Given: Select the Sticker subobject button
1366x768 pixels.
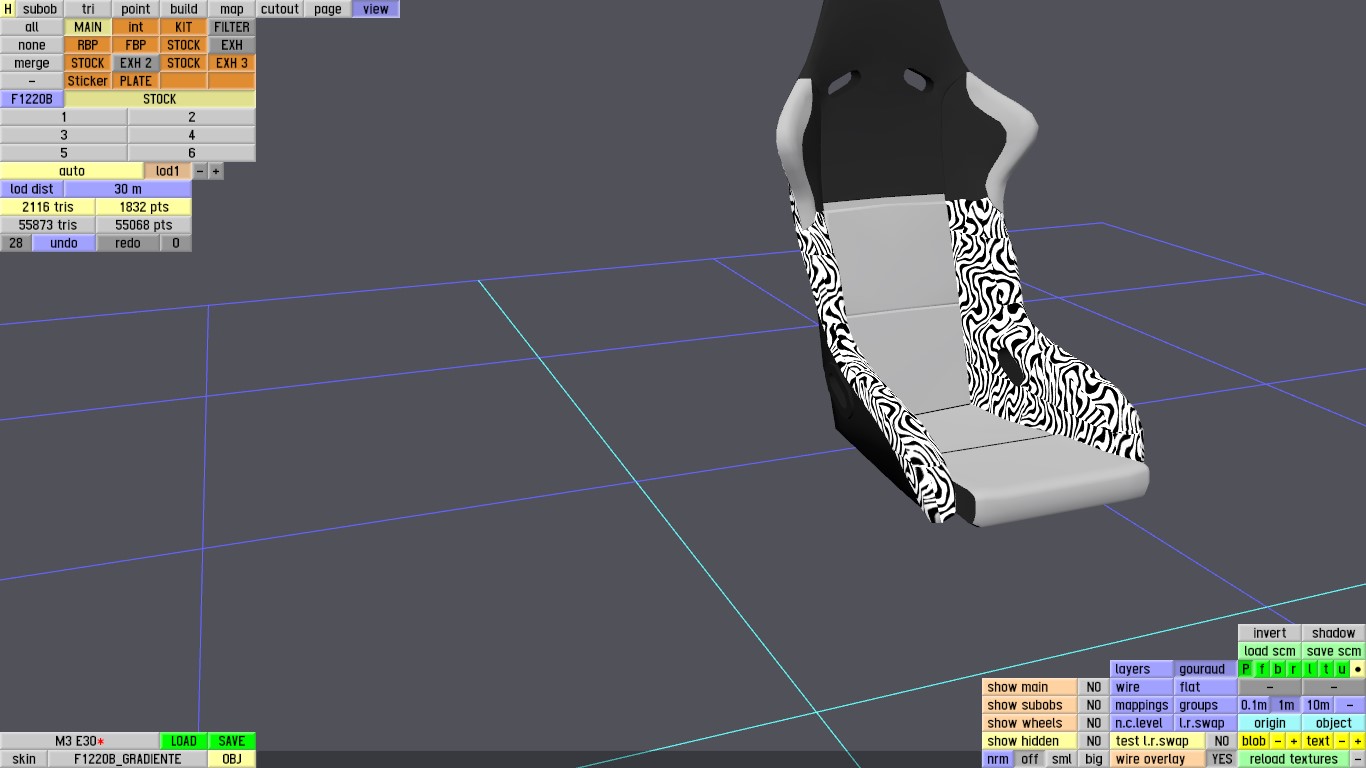Looking at the screenshot, I should click(88, 81).
